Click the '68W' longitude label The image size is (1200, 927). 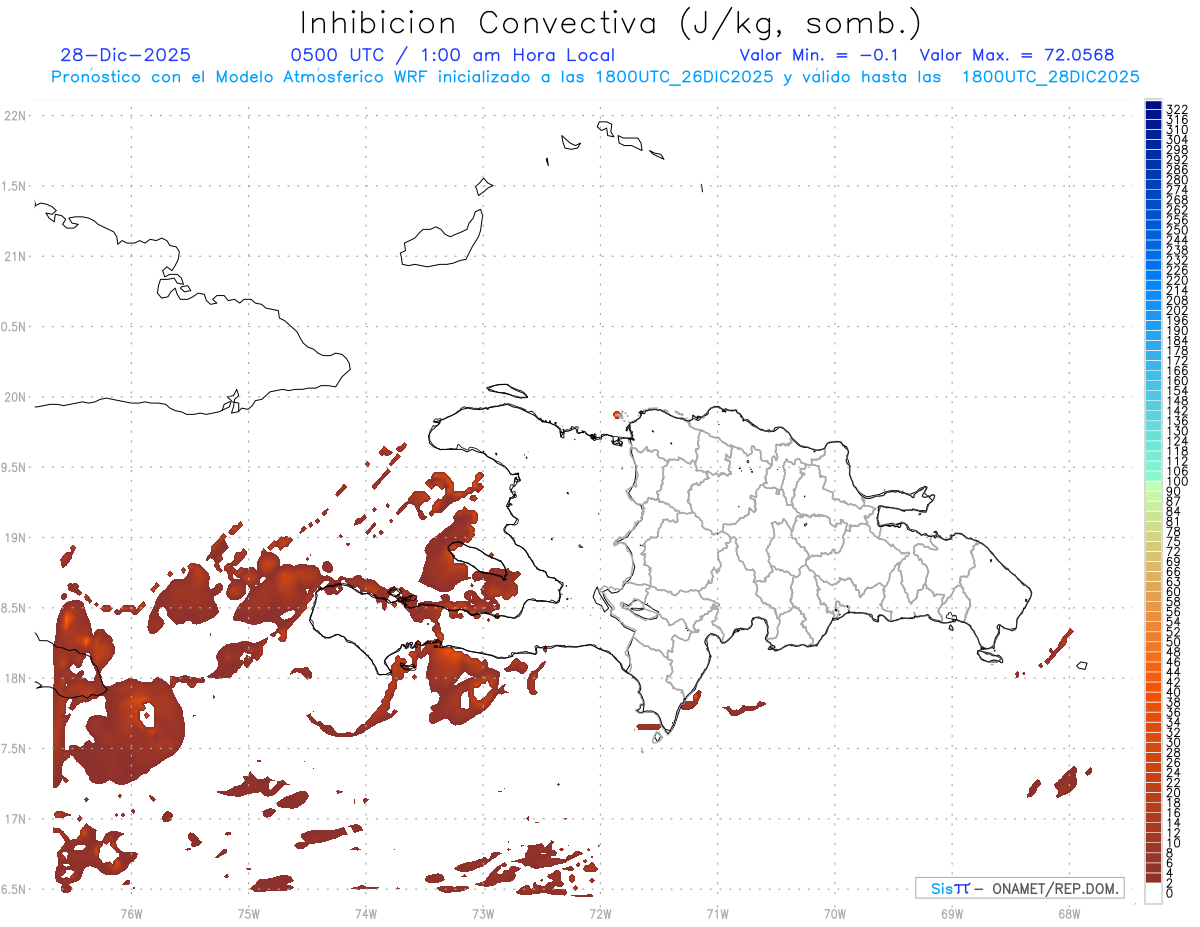point(1069,912)
